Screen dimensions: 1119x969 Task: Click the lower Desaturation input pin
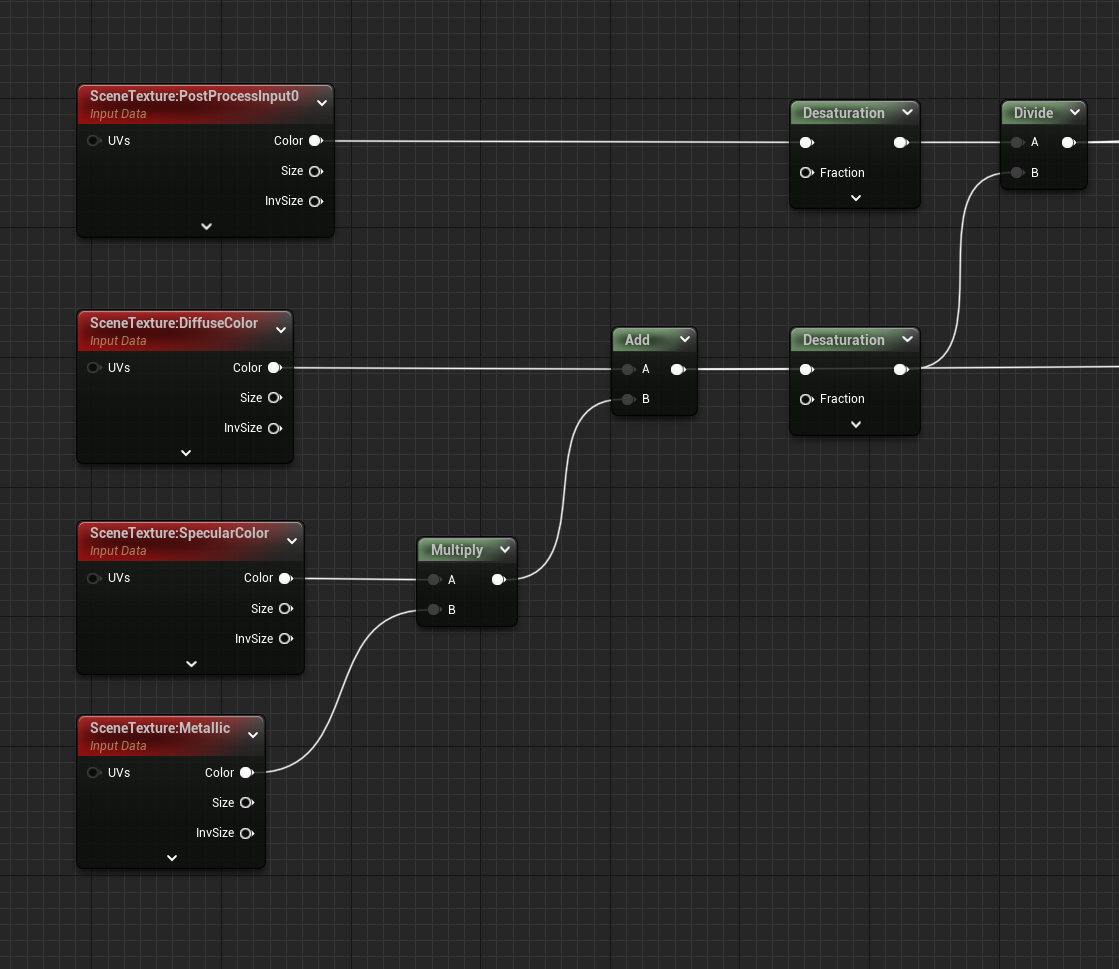click(x=806, y=369)
